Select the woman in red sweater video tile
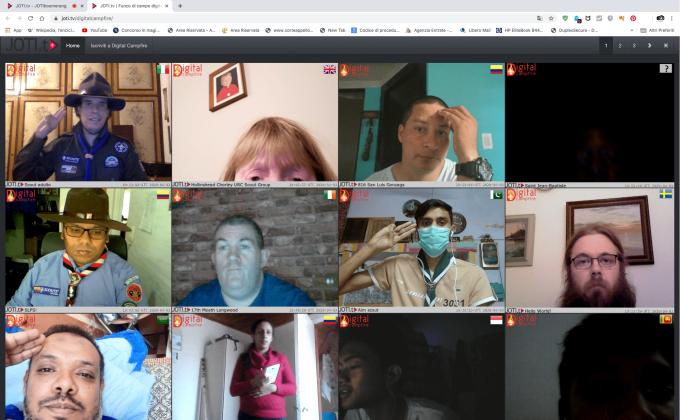This screenshot has height=420, width=680. point(255,367)
